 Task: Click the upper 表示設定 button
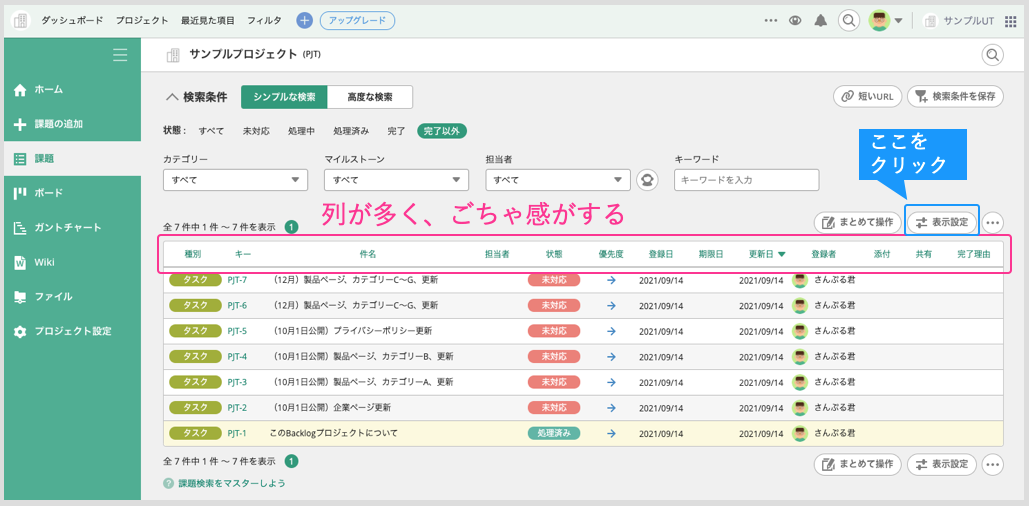941,222
